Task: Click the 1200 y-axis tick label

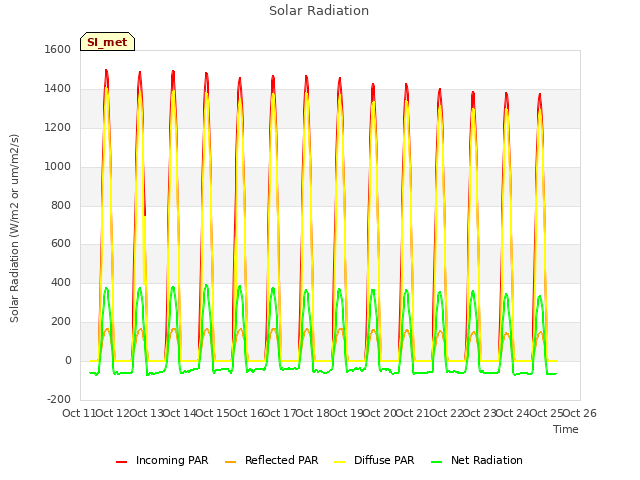Action: click(x=57, y=128)
